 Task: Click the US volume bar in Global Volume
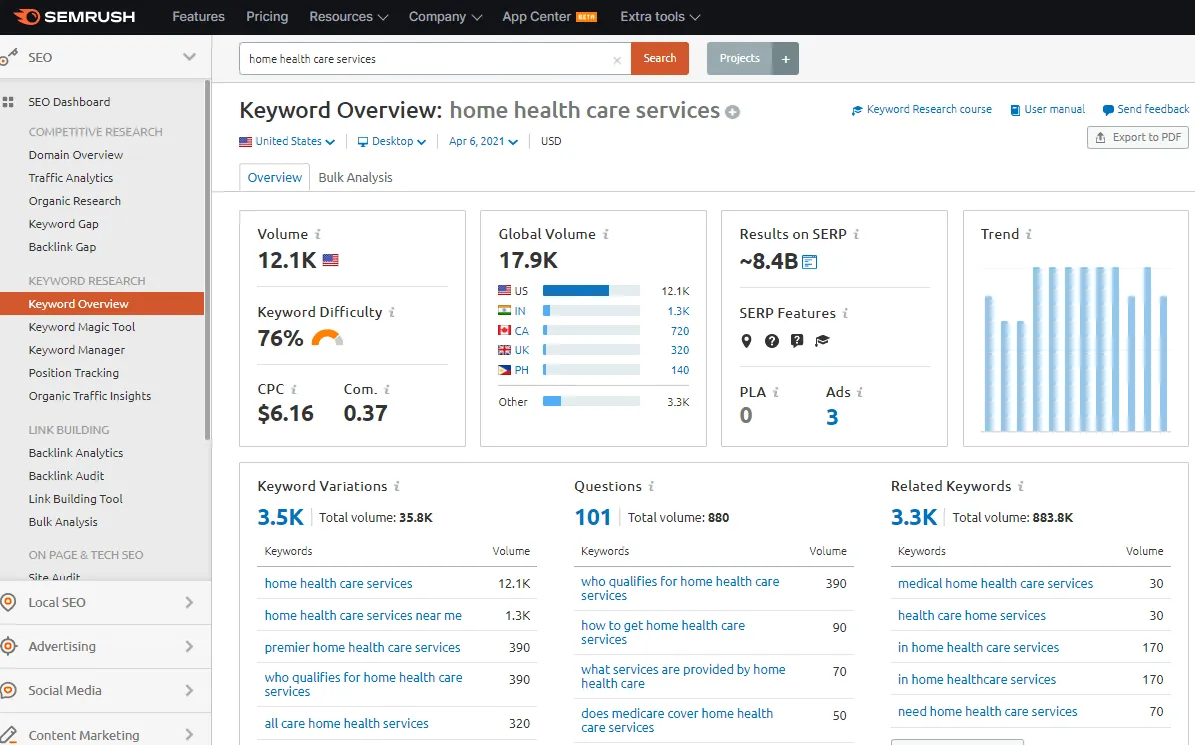click(x=591, y=291)
